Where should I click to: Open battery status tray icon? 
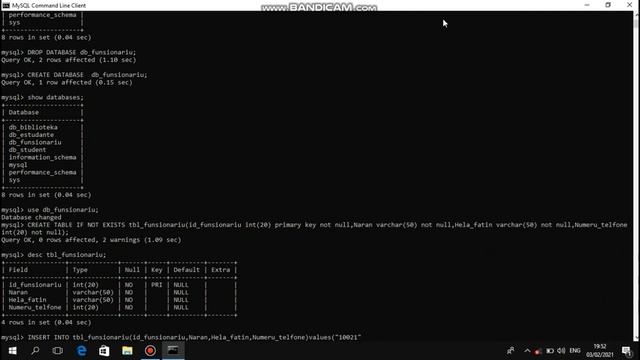[550, 351]
